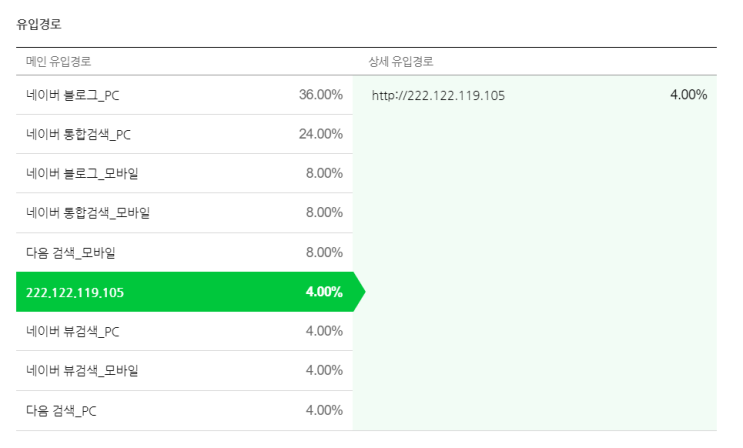Select the 네이버 통합검색_PC row
The height and width of the screenshot is (448, 743).
coord(184,134)
